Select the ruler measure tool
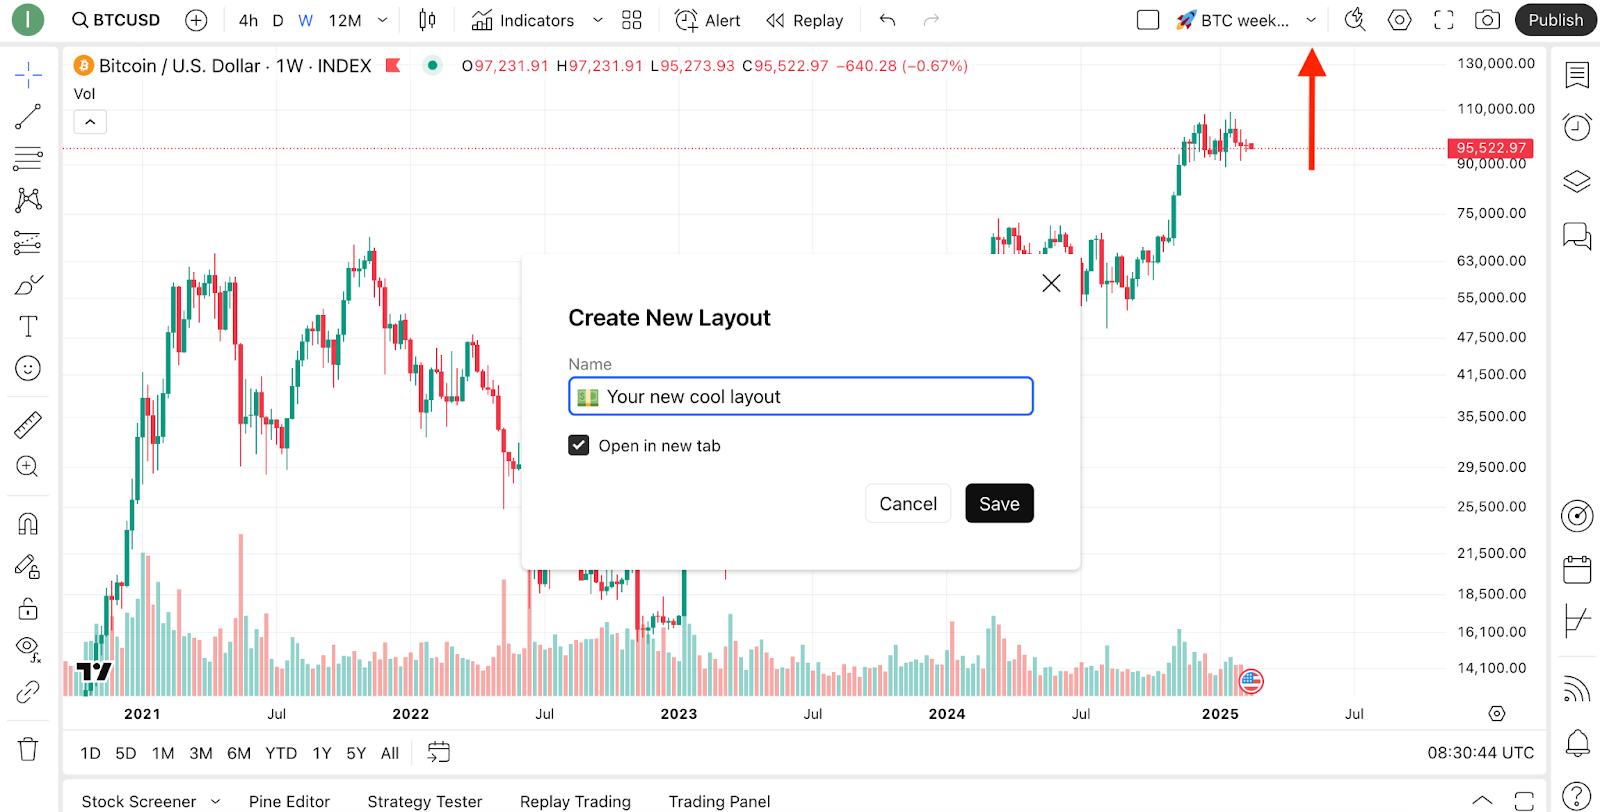 28,426
